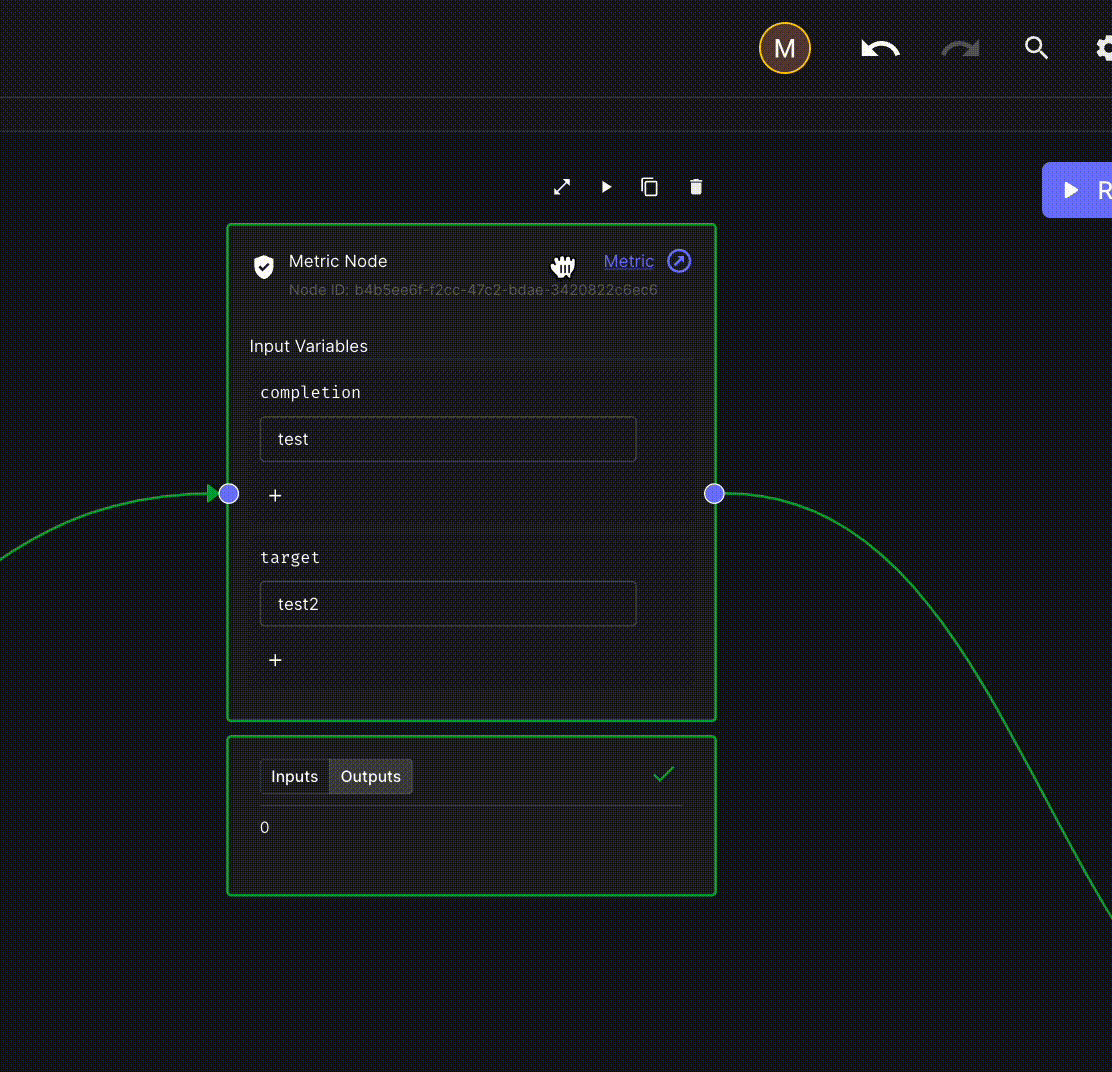Click the target input field
This screenshot has width=1112, height=1072.
click(x=448, y=603)
